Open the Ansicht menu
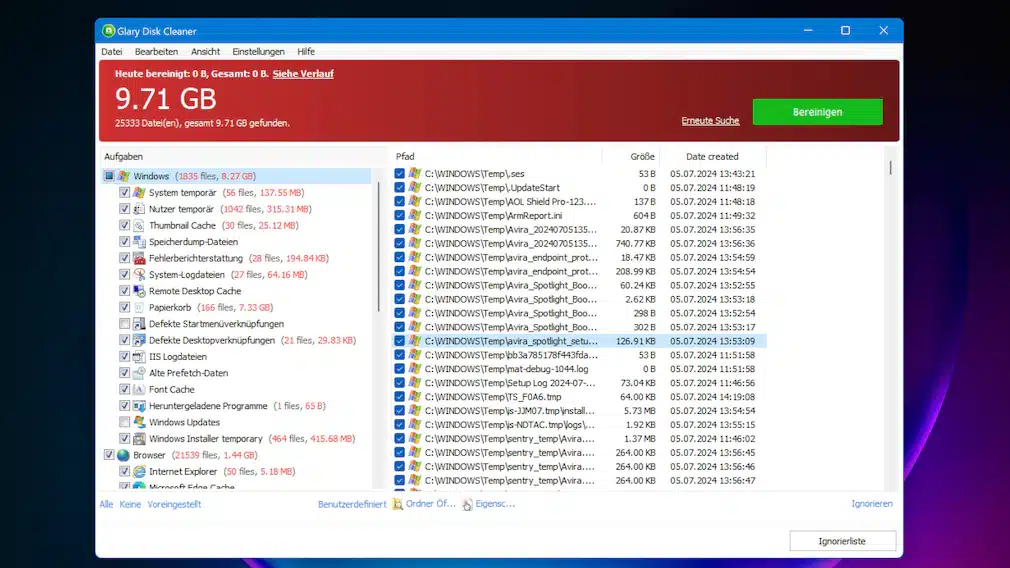Viewport: 1010px width, 568px height. tap(205, 52)
